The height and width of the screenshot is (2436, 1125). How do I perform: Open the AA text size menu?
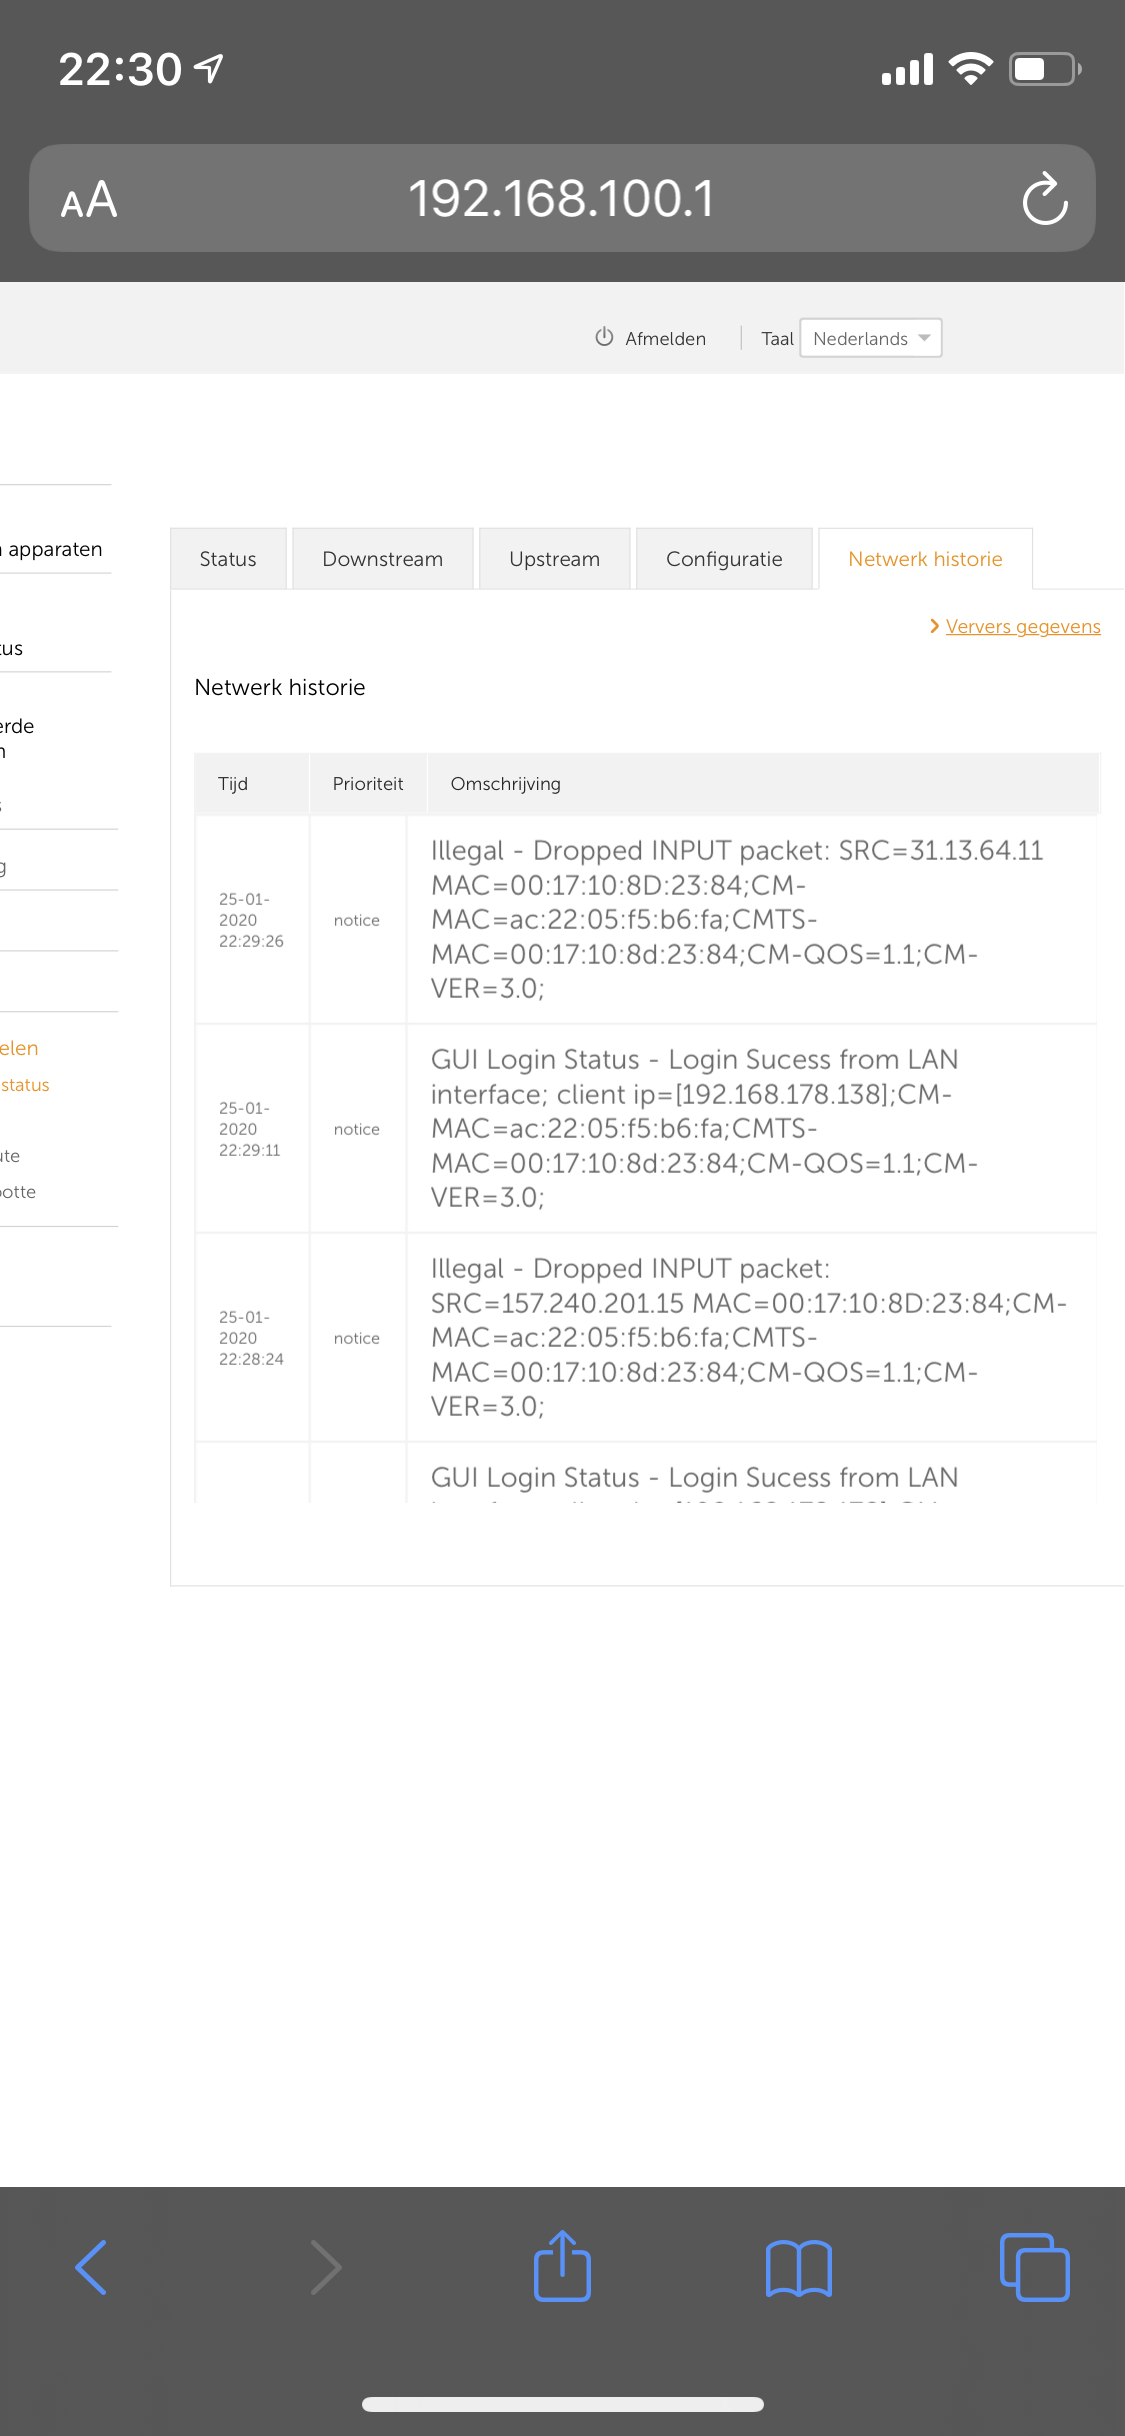89,200
